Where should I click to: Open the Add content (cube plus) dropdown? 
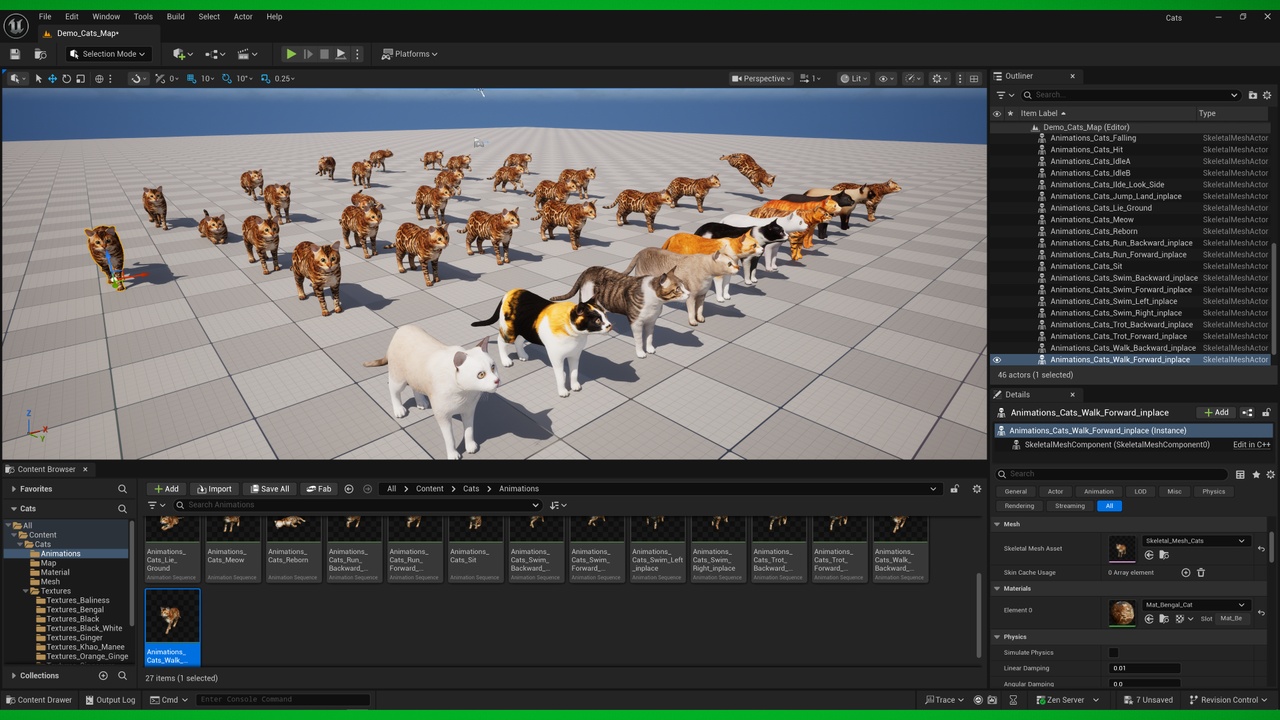[183, 54]
